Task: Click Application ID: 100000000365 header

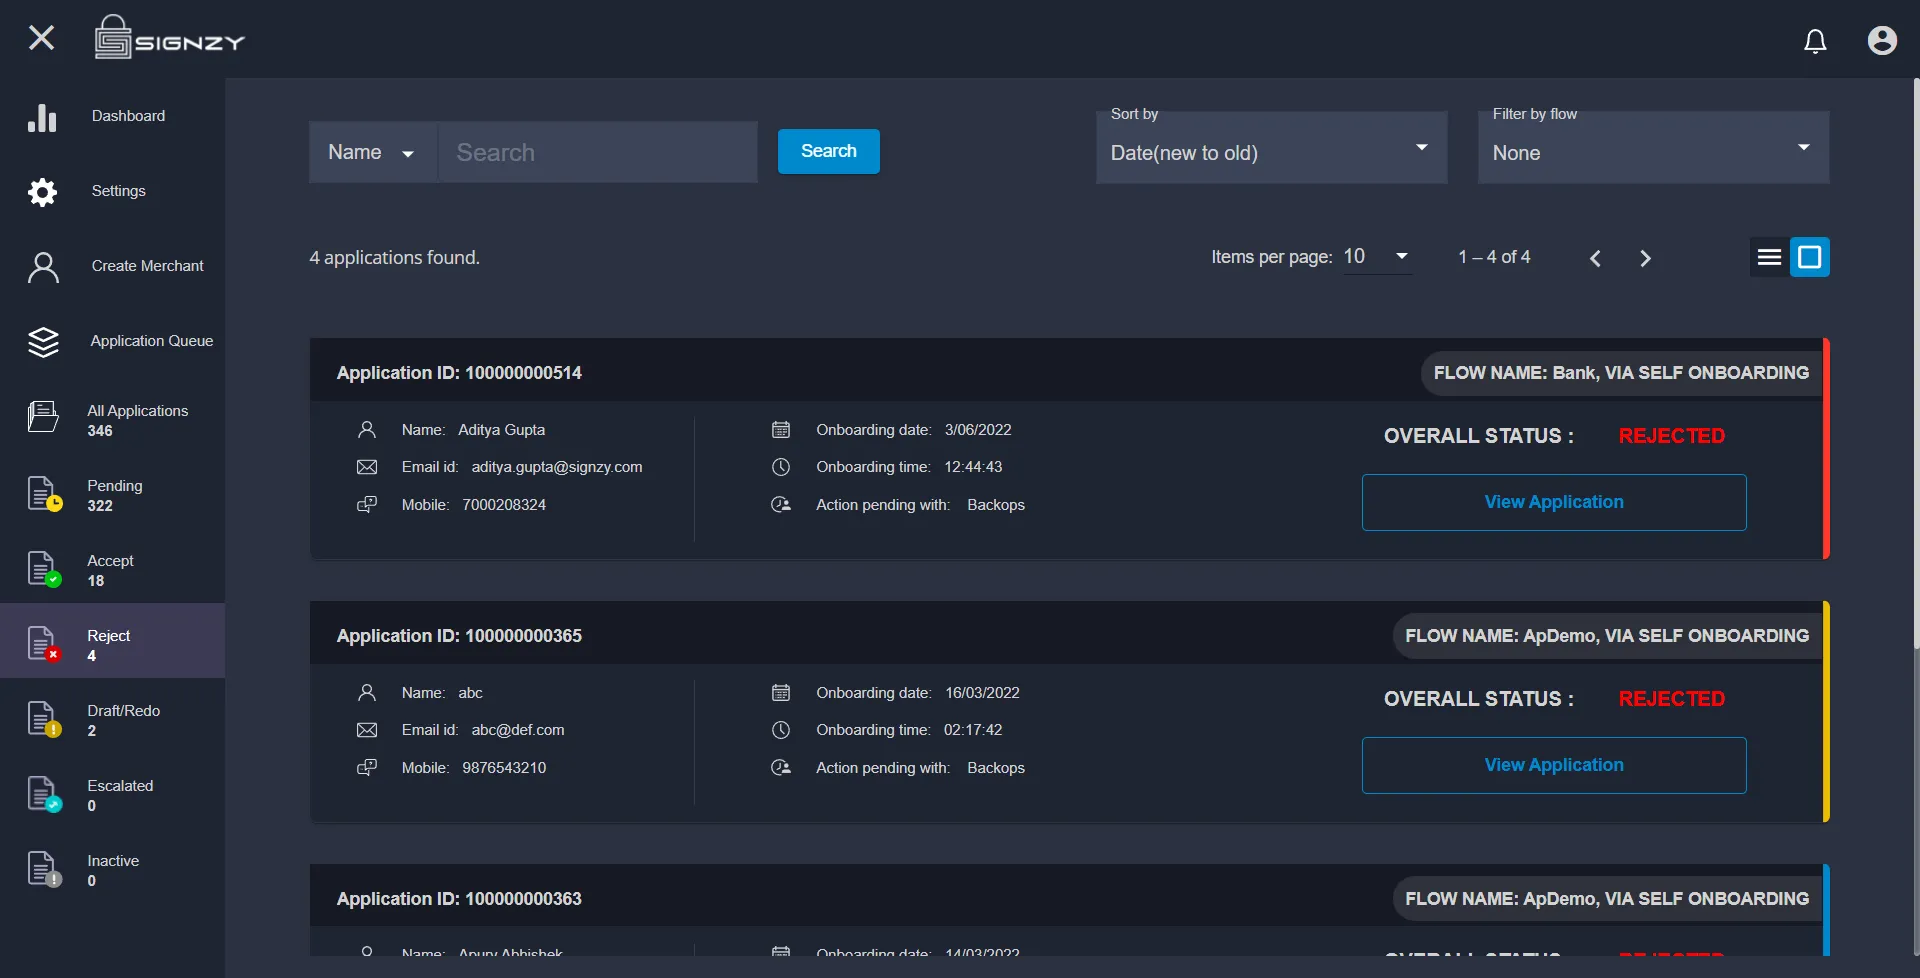Action: coord(459,636)
